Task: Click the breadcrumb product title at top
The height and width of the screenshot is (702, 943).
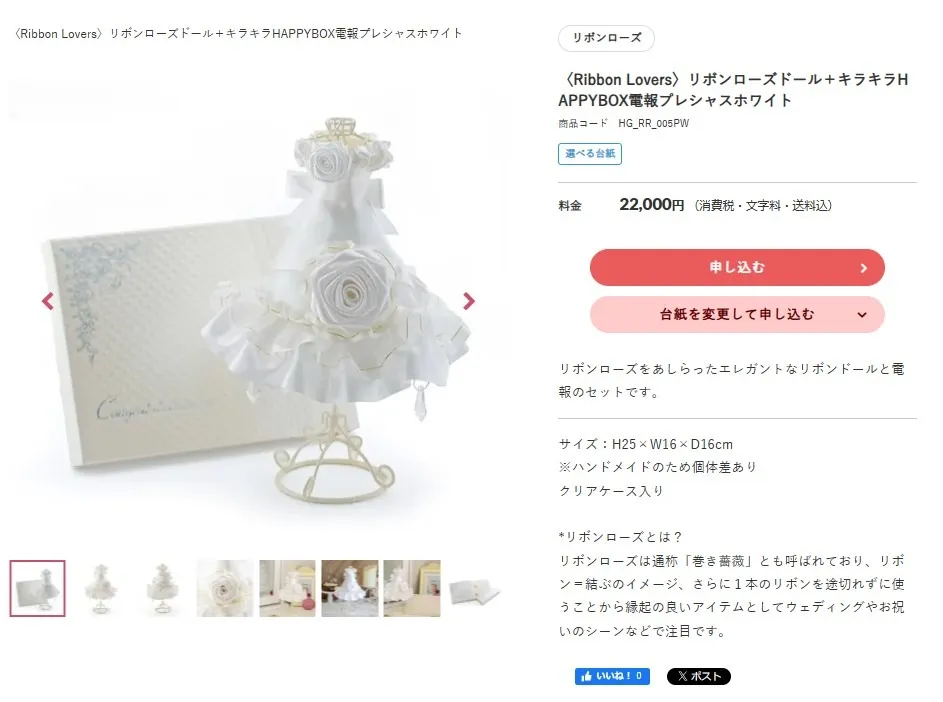Action: coord(238,34)
